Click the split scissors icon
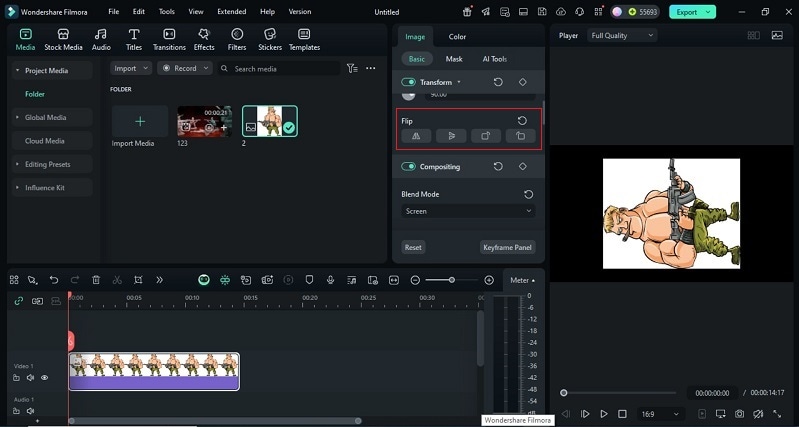 click(x=117, y=280)
